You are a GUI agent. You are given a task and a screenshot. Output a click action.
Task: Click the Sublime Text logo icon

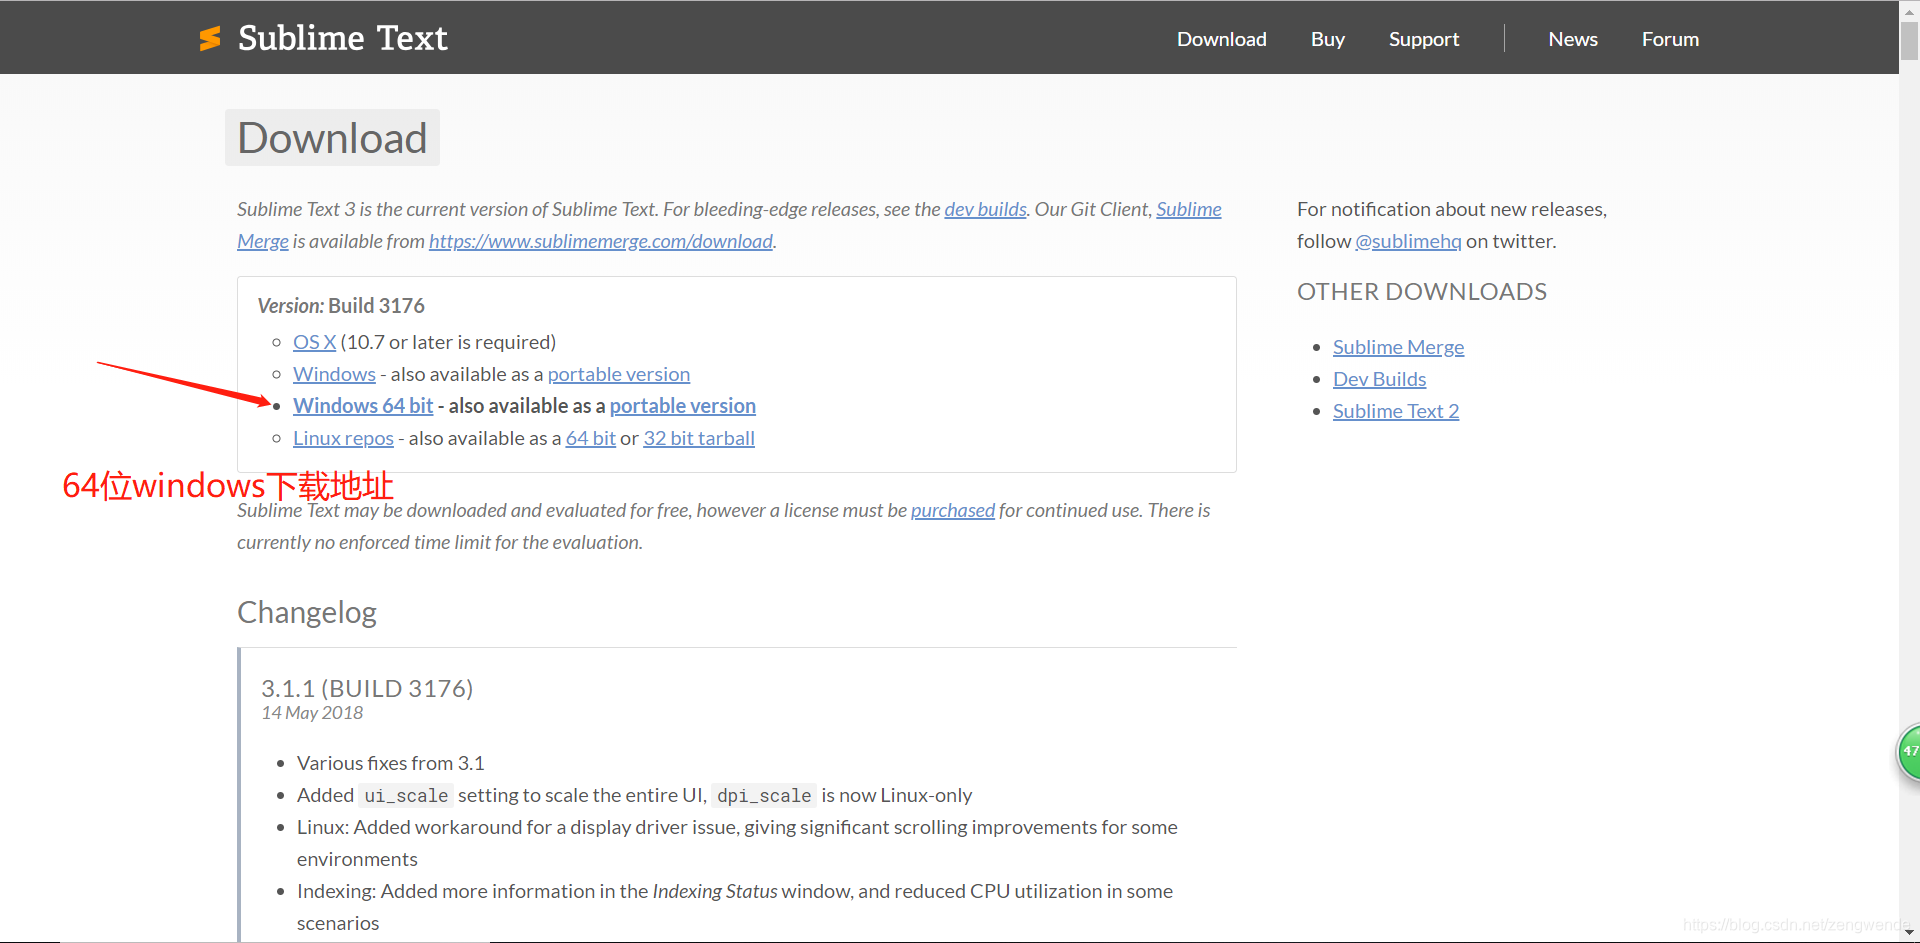[210, 38]
